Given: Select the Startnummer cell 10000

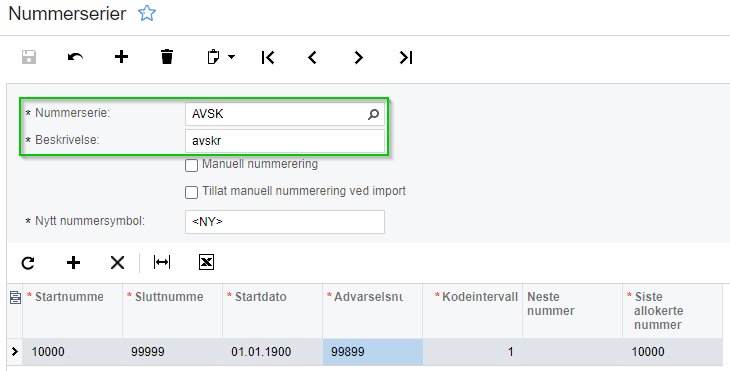Looking at the screenshot, I should pyautogui.click(x=73, y=351).
